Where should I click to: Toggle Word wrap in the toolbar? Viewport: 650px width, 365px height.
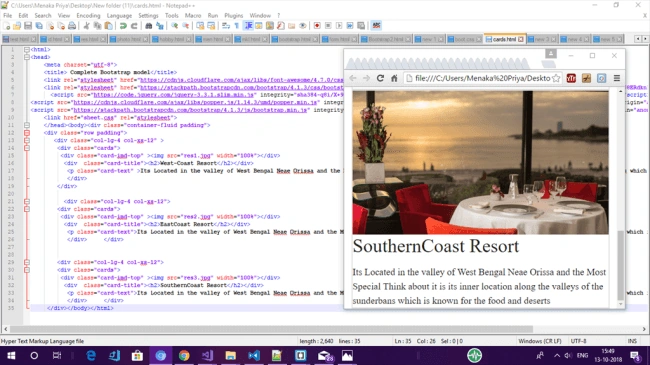[226, 26]
